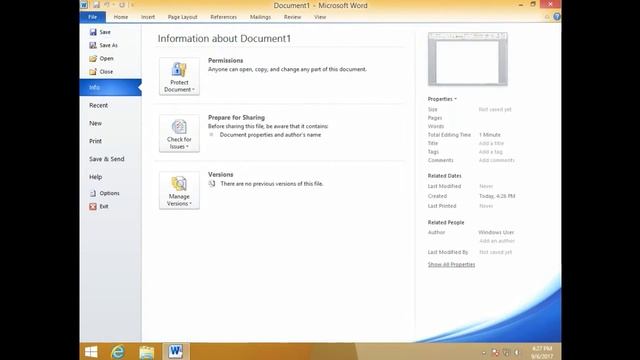
Task: Open the Check for Issues dropdown
Action: point(179,133)
